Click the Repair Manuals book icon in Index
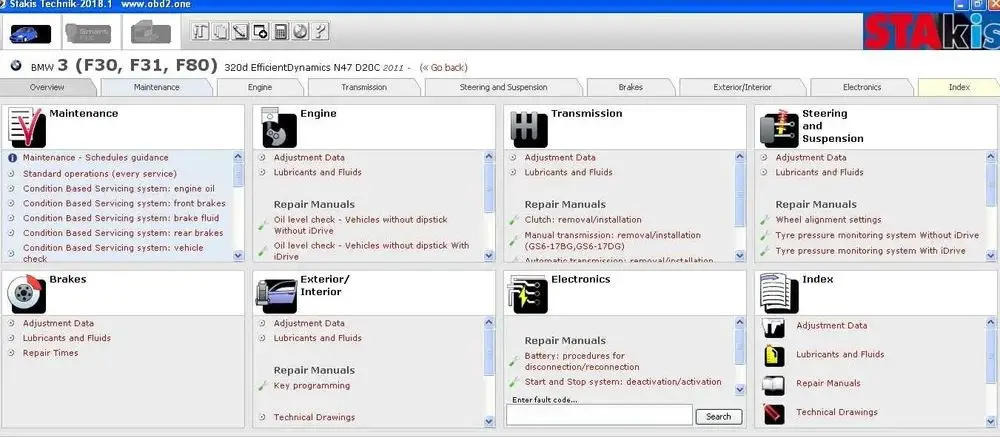The image size is (1000, 437). 774,385
